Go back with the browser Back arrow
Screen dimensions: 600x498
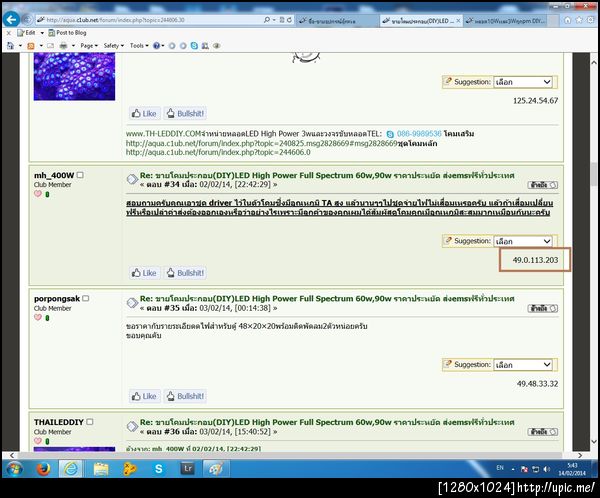tap(11, 19)
